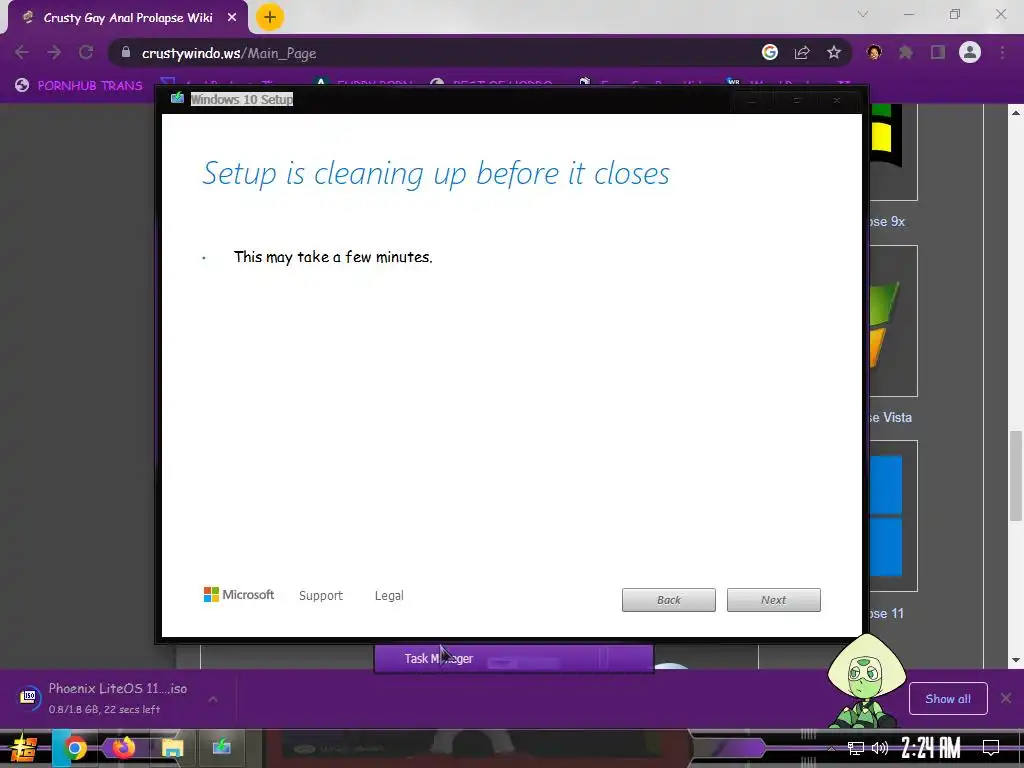Click the scrollbar down arrow

point(1016,660)
